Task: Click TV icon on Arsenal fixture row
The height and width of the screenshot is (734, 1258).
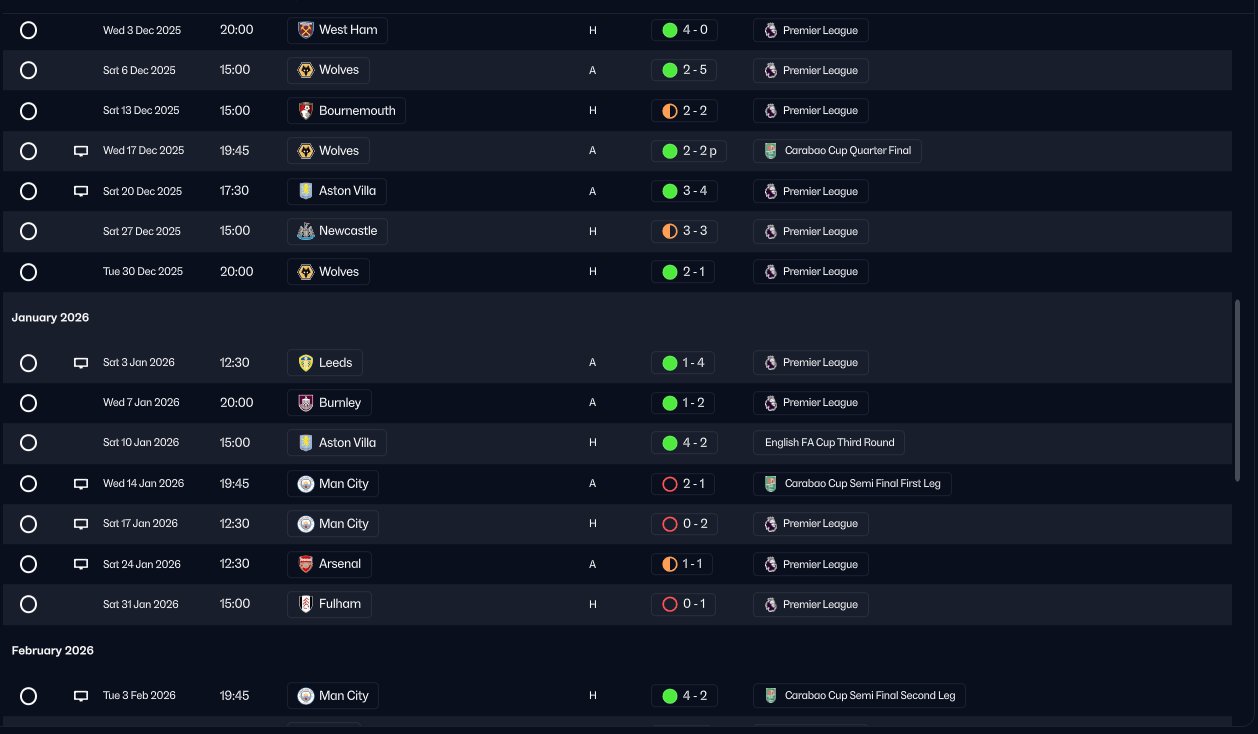Action: [81, 564]
